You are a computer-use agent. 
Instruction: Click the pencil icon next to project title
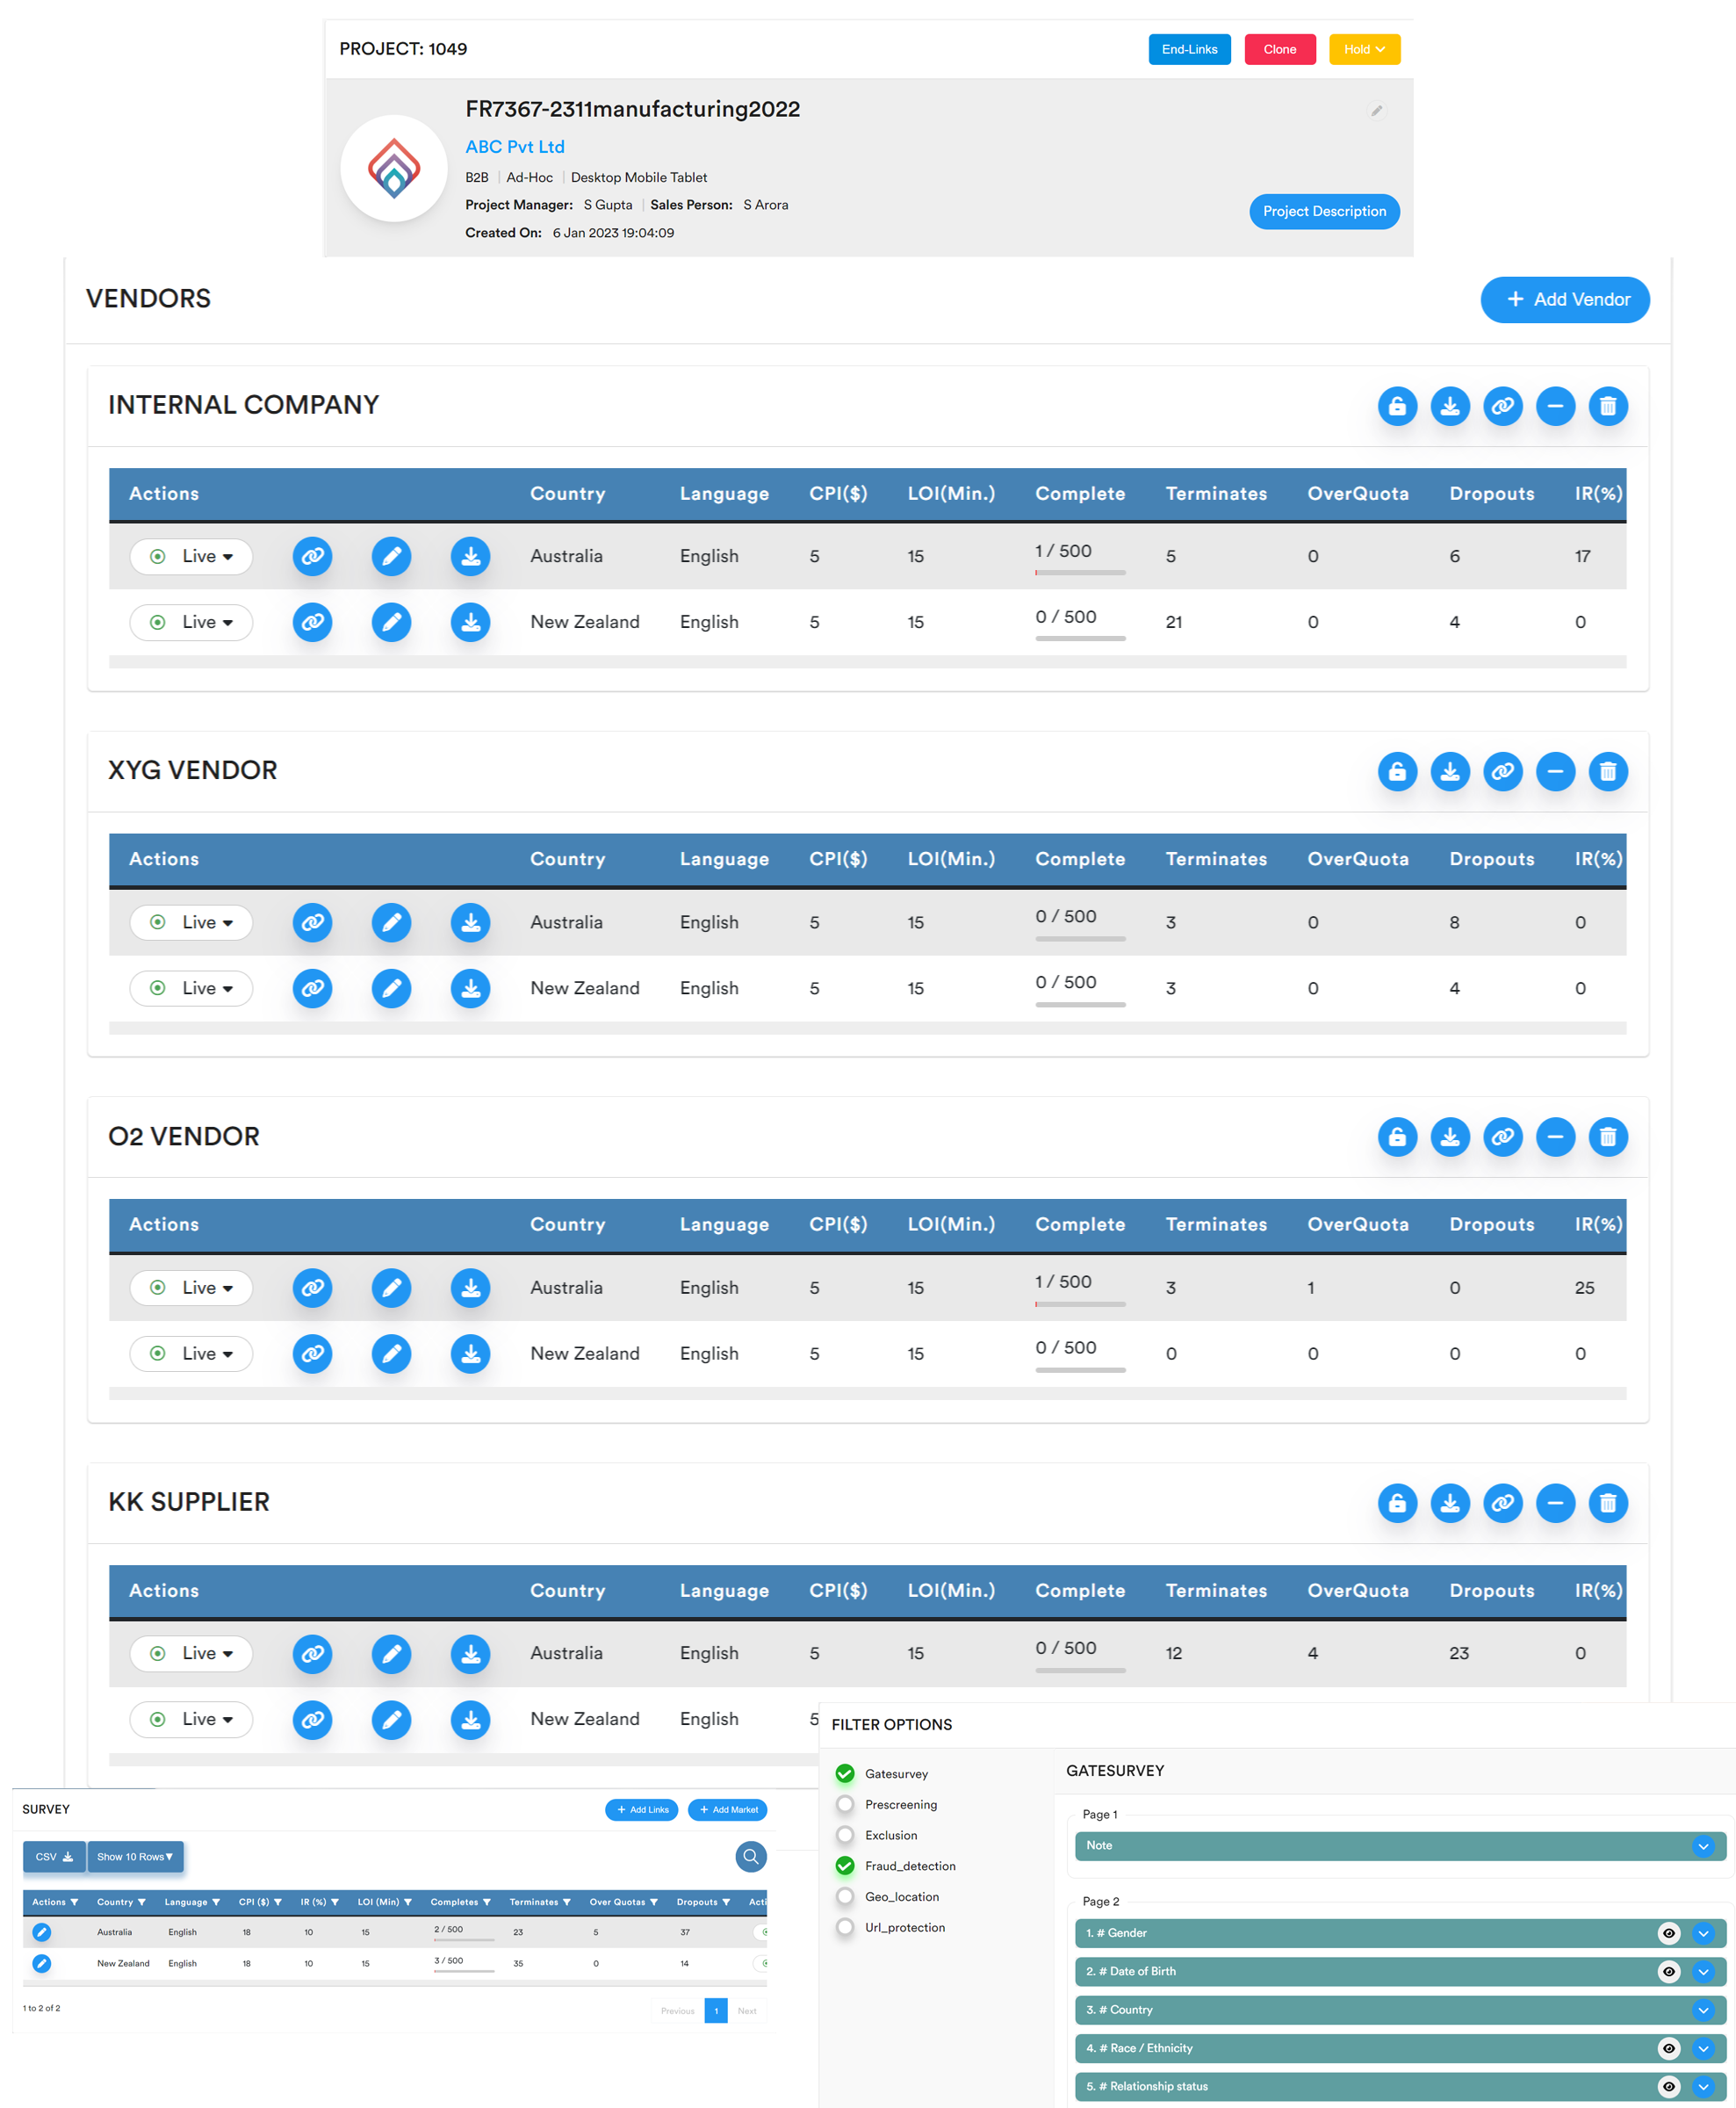(x=1376, y=111)
